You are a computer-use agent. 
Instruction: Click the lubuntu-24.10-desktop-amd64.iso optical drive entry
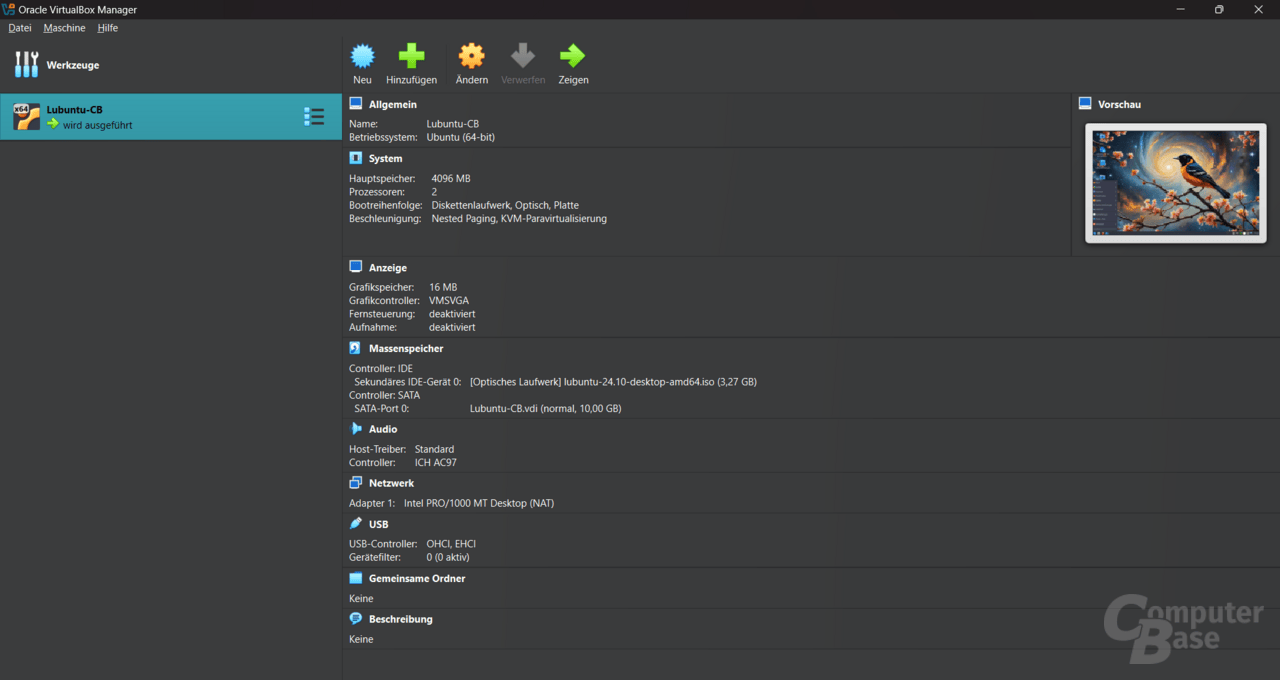tap(613, 381)
